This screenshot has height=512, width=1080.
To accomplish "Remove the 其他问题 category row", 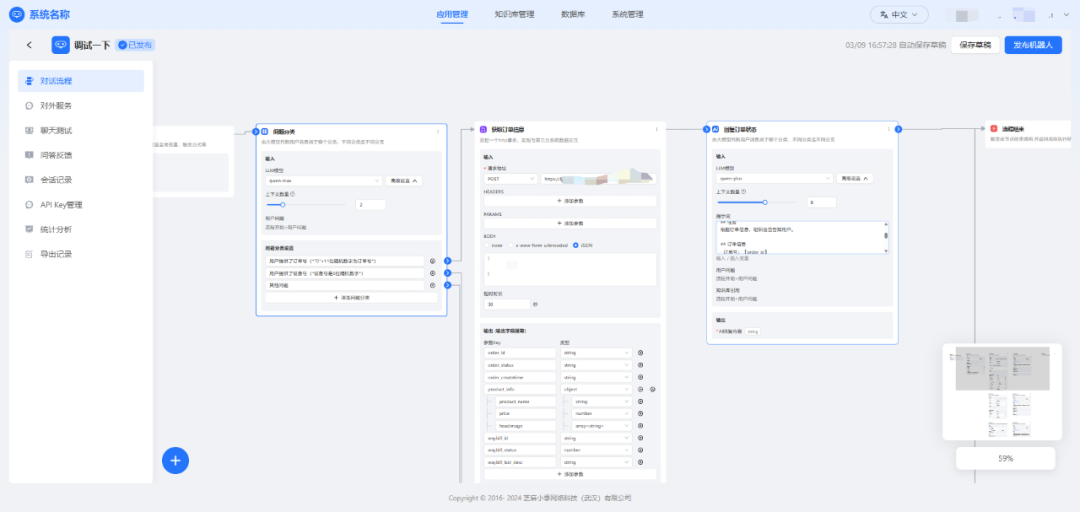I will click(433, 285).
